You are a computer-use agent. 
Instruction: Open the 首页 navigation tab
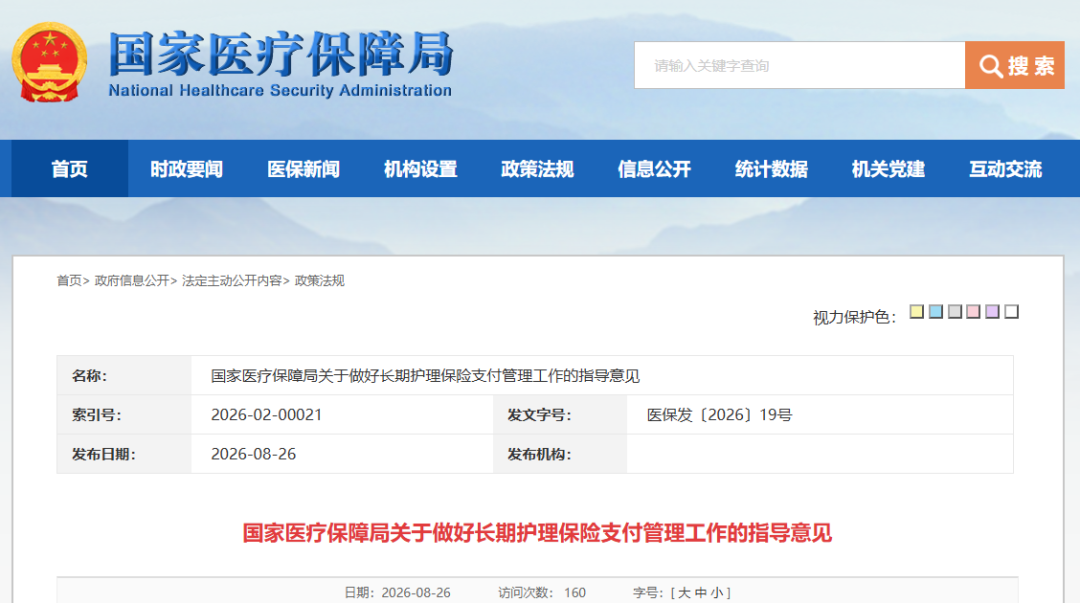70,169
